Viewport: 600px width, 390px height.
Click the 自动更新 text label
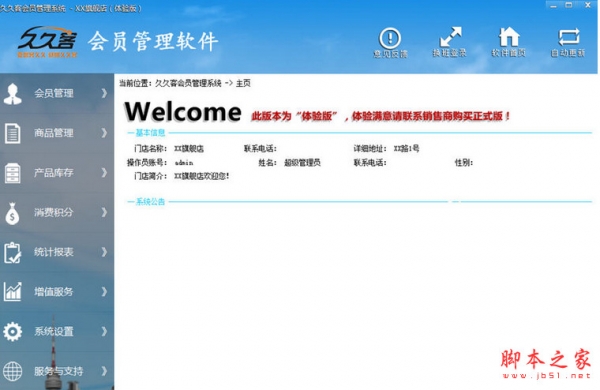[568, 53]
